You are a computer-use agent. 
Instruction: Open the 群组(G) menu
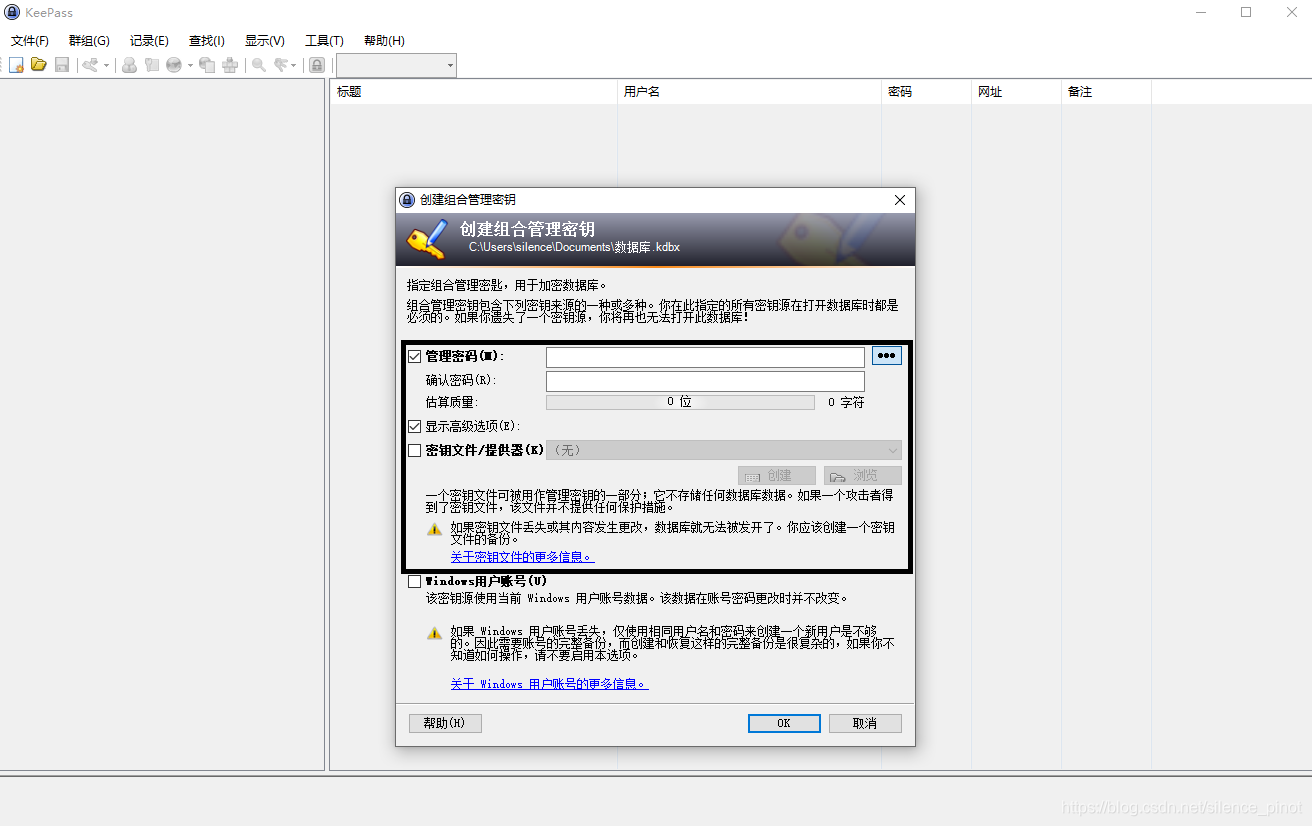(x=89, y=41)
